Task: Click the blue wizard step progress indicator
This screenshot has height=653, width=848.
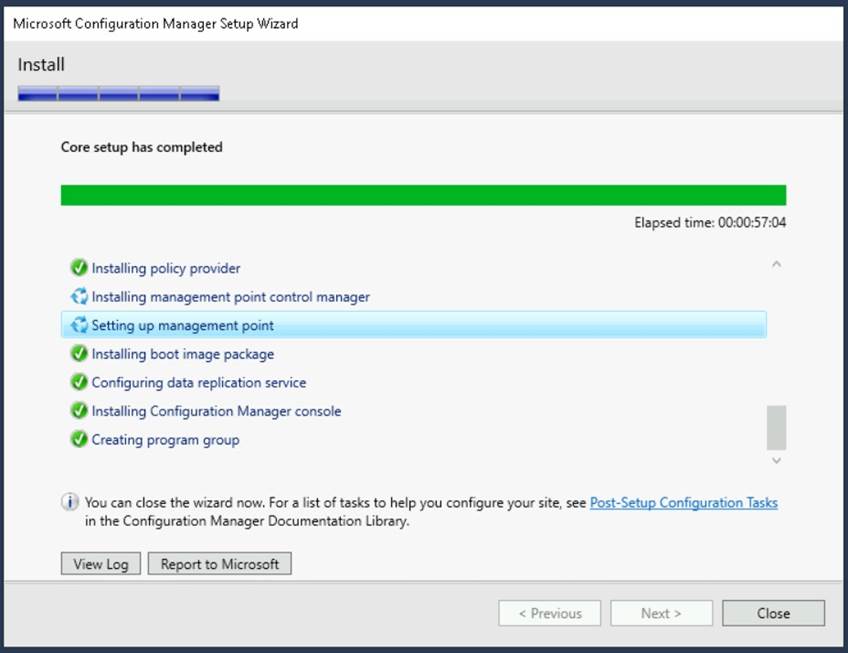Action: 118,93
